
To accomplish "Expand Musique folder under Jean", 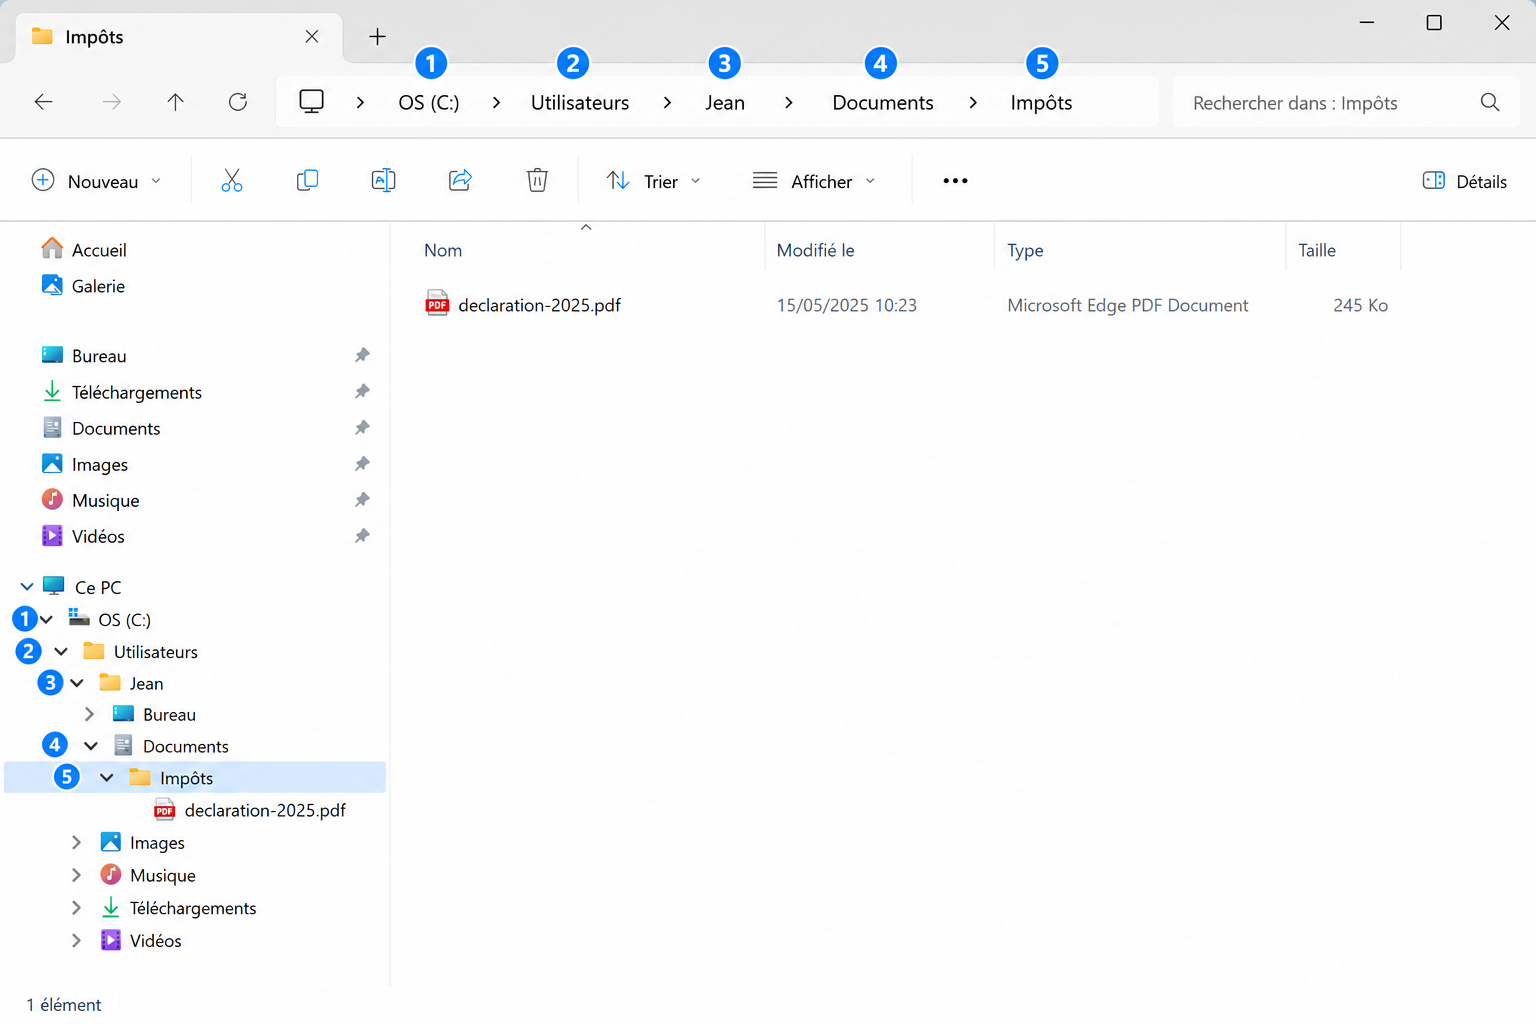I will tap(76, 875).
